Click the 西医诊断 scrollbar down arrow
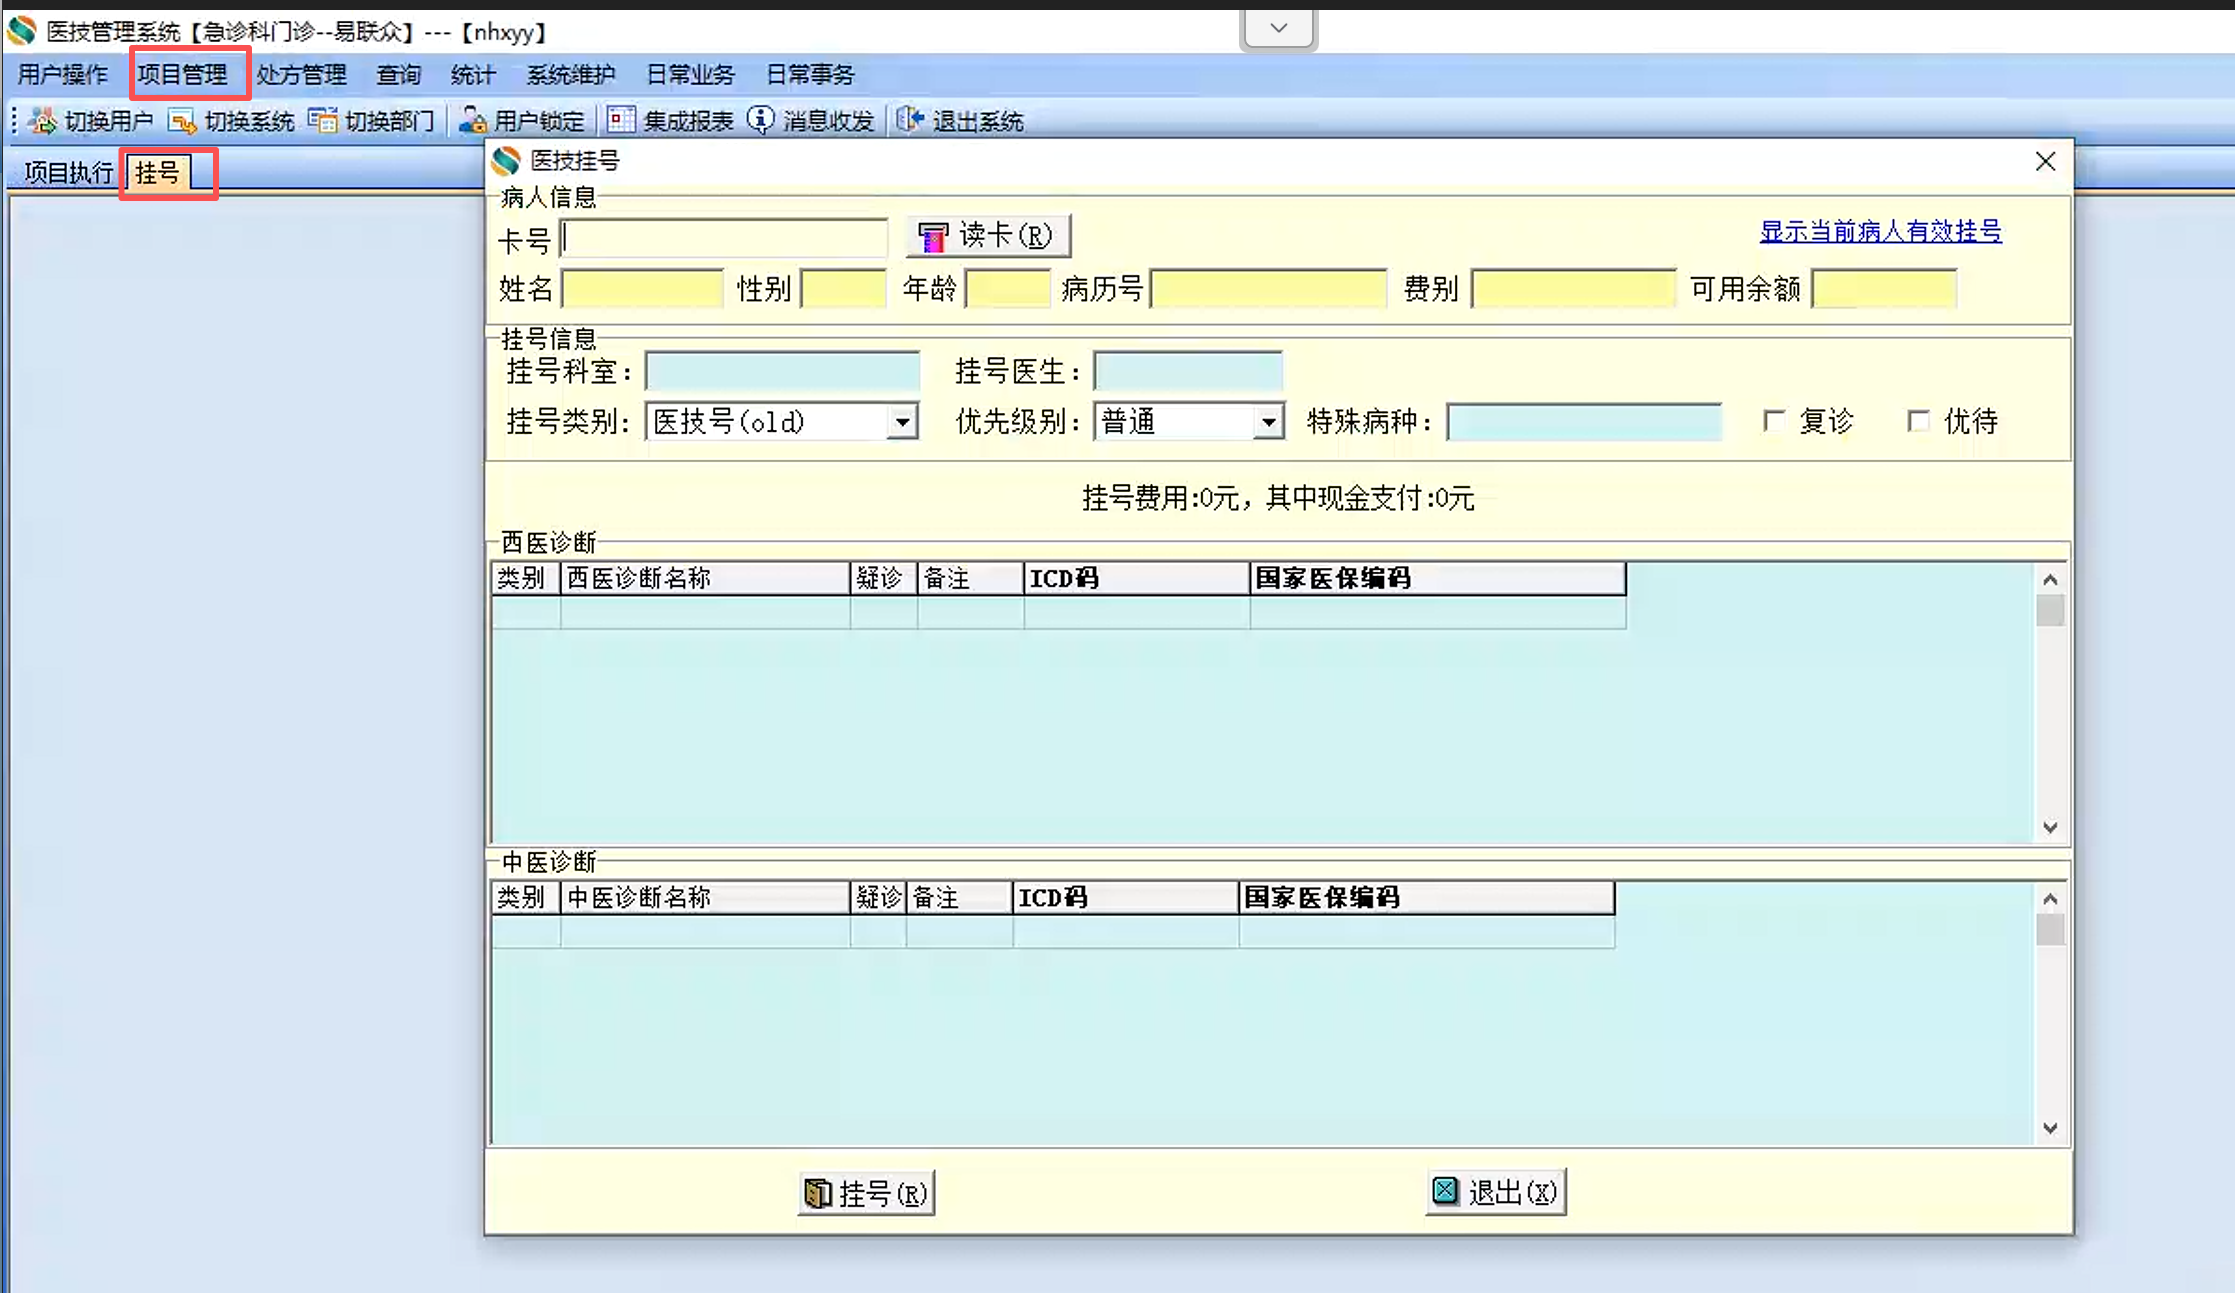This screenshot has height=1293, width=2235. 2050,827
